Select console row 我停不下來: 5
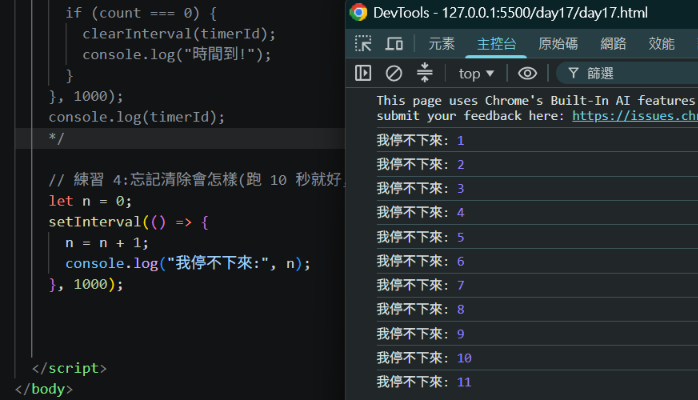Viewport: 698px width, 400px height. pos(537,237)
